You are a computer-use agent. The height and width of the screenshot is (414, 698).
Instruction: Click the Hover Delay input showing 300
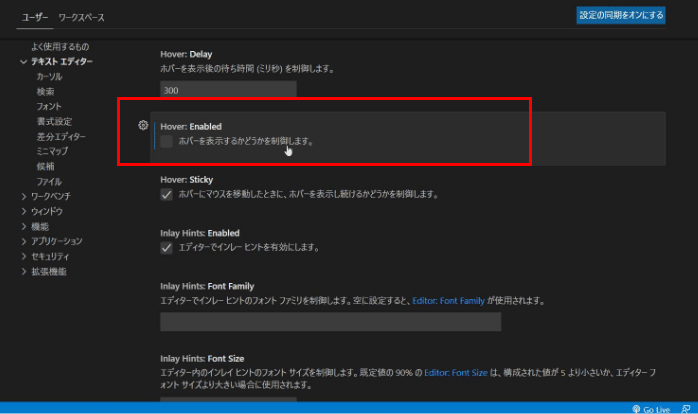pyautogui.click(x=228, y=89)
